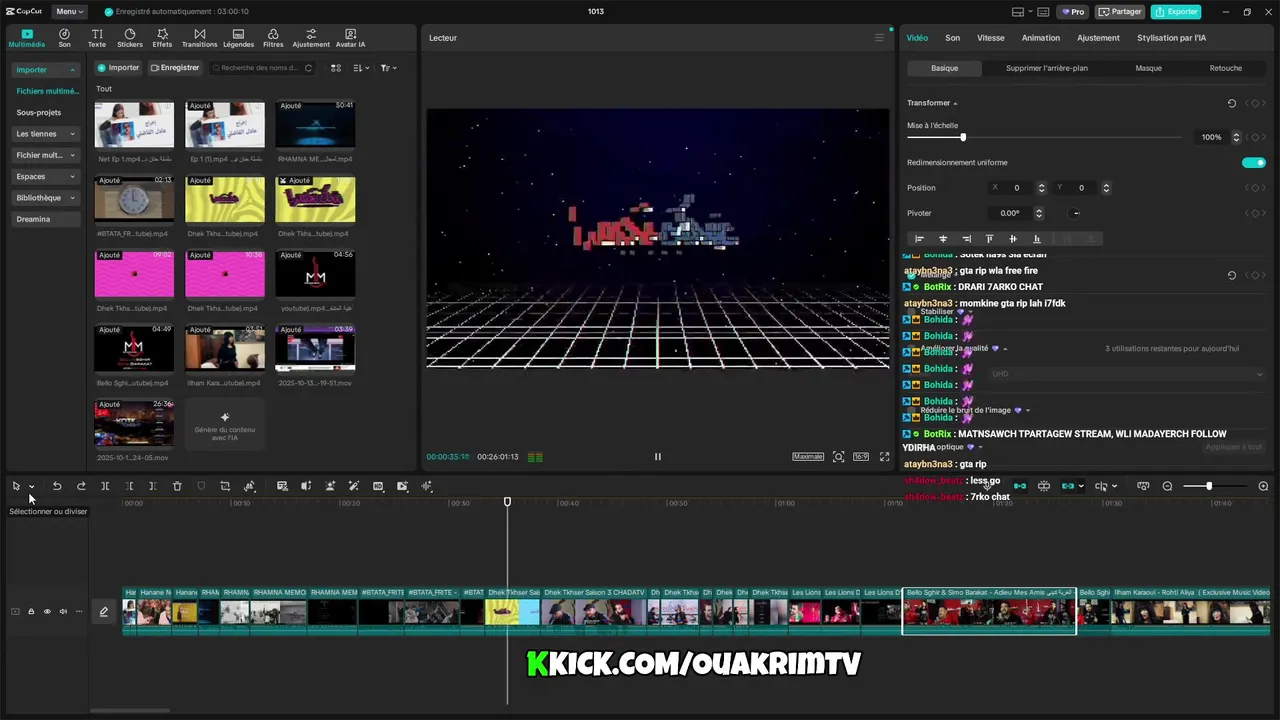Pause playback in the player
The width and height of the screenshot is (1280, 720).
[x=657, y=456]
